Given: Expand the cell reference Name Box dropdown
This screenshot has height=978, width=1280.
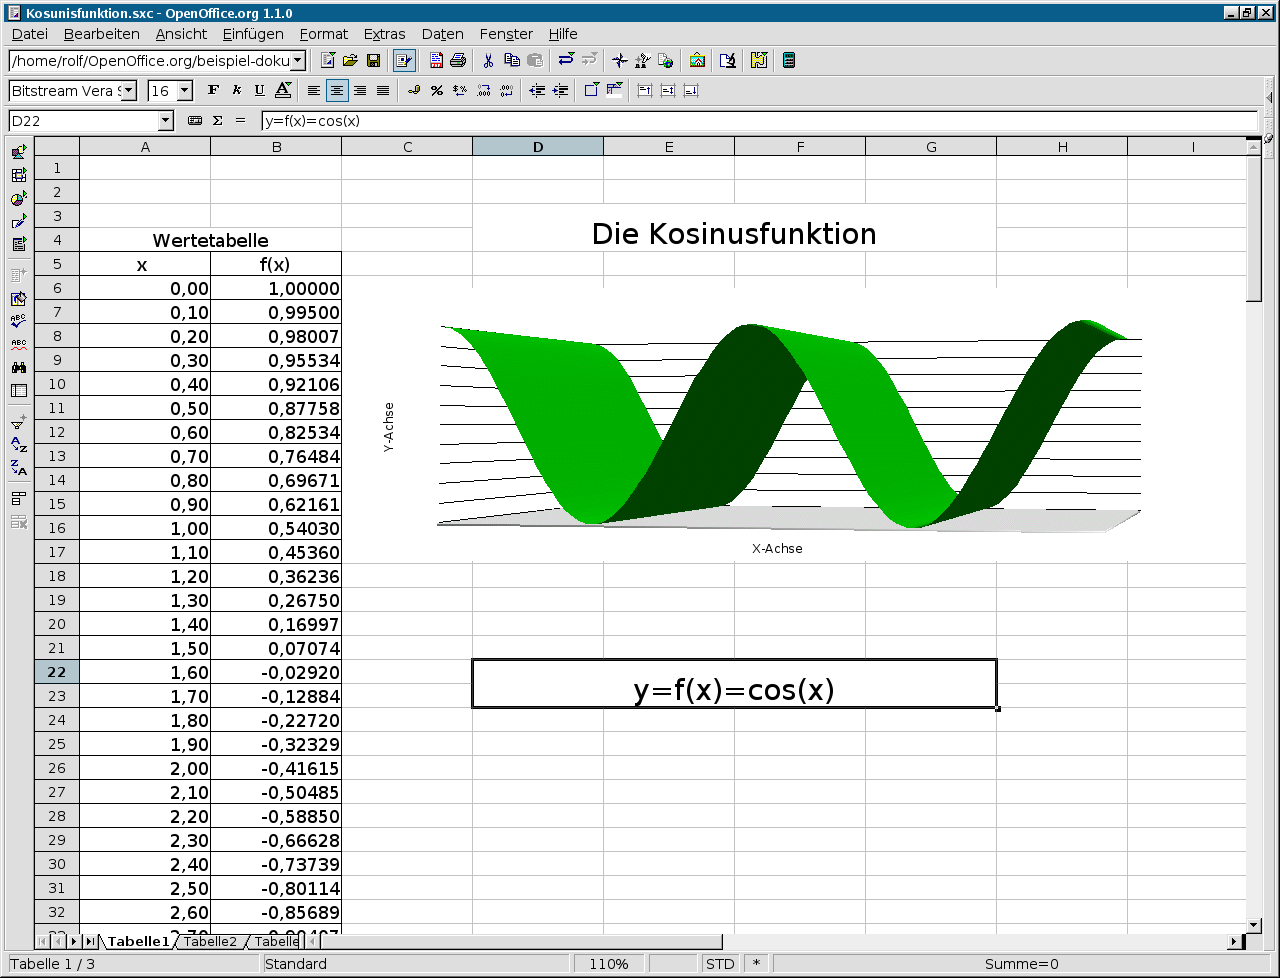Looking at the screenshot, I should 166,121.
